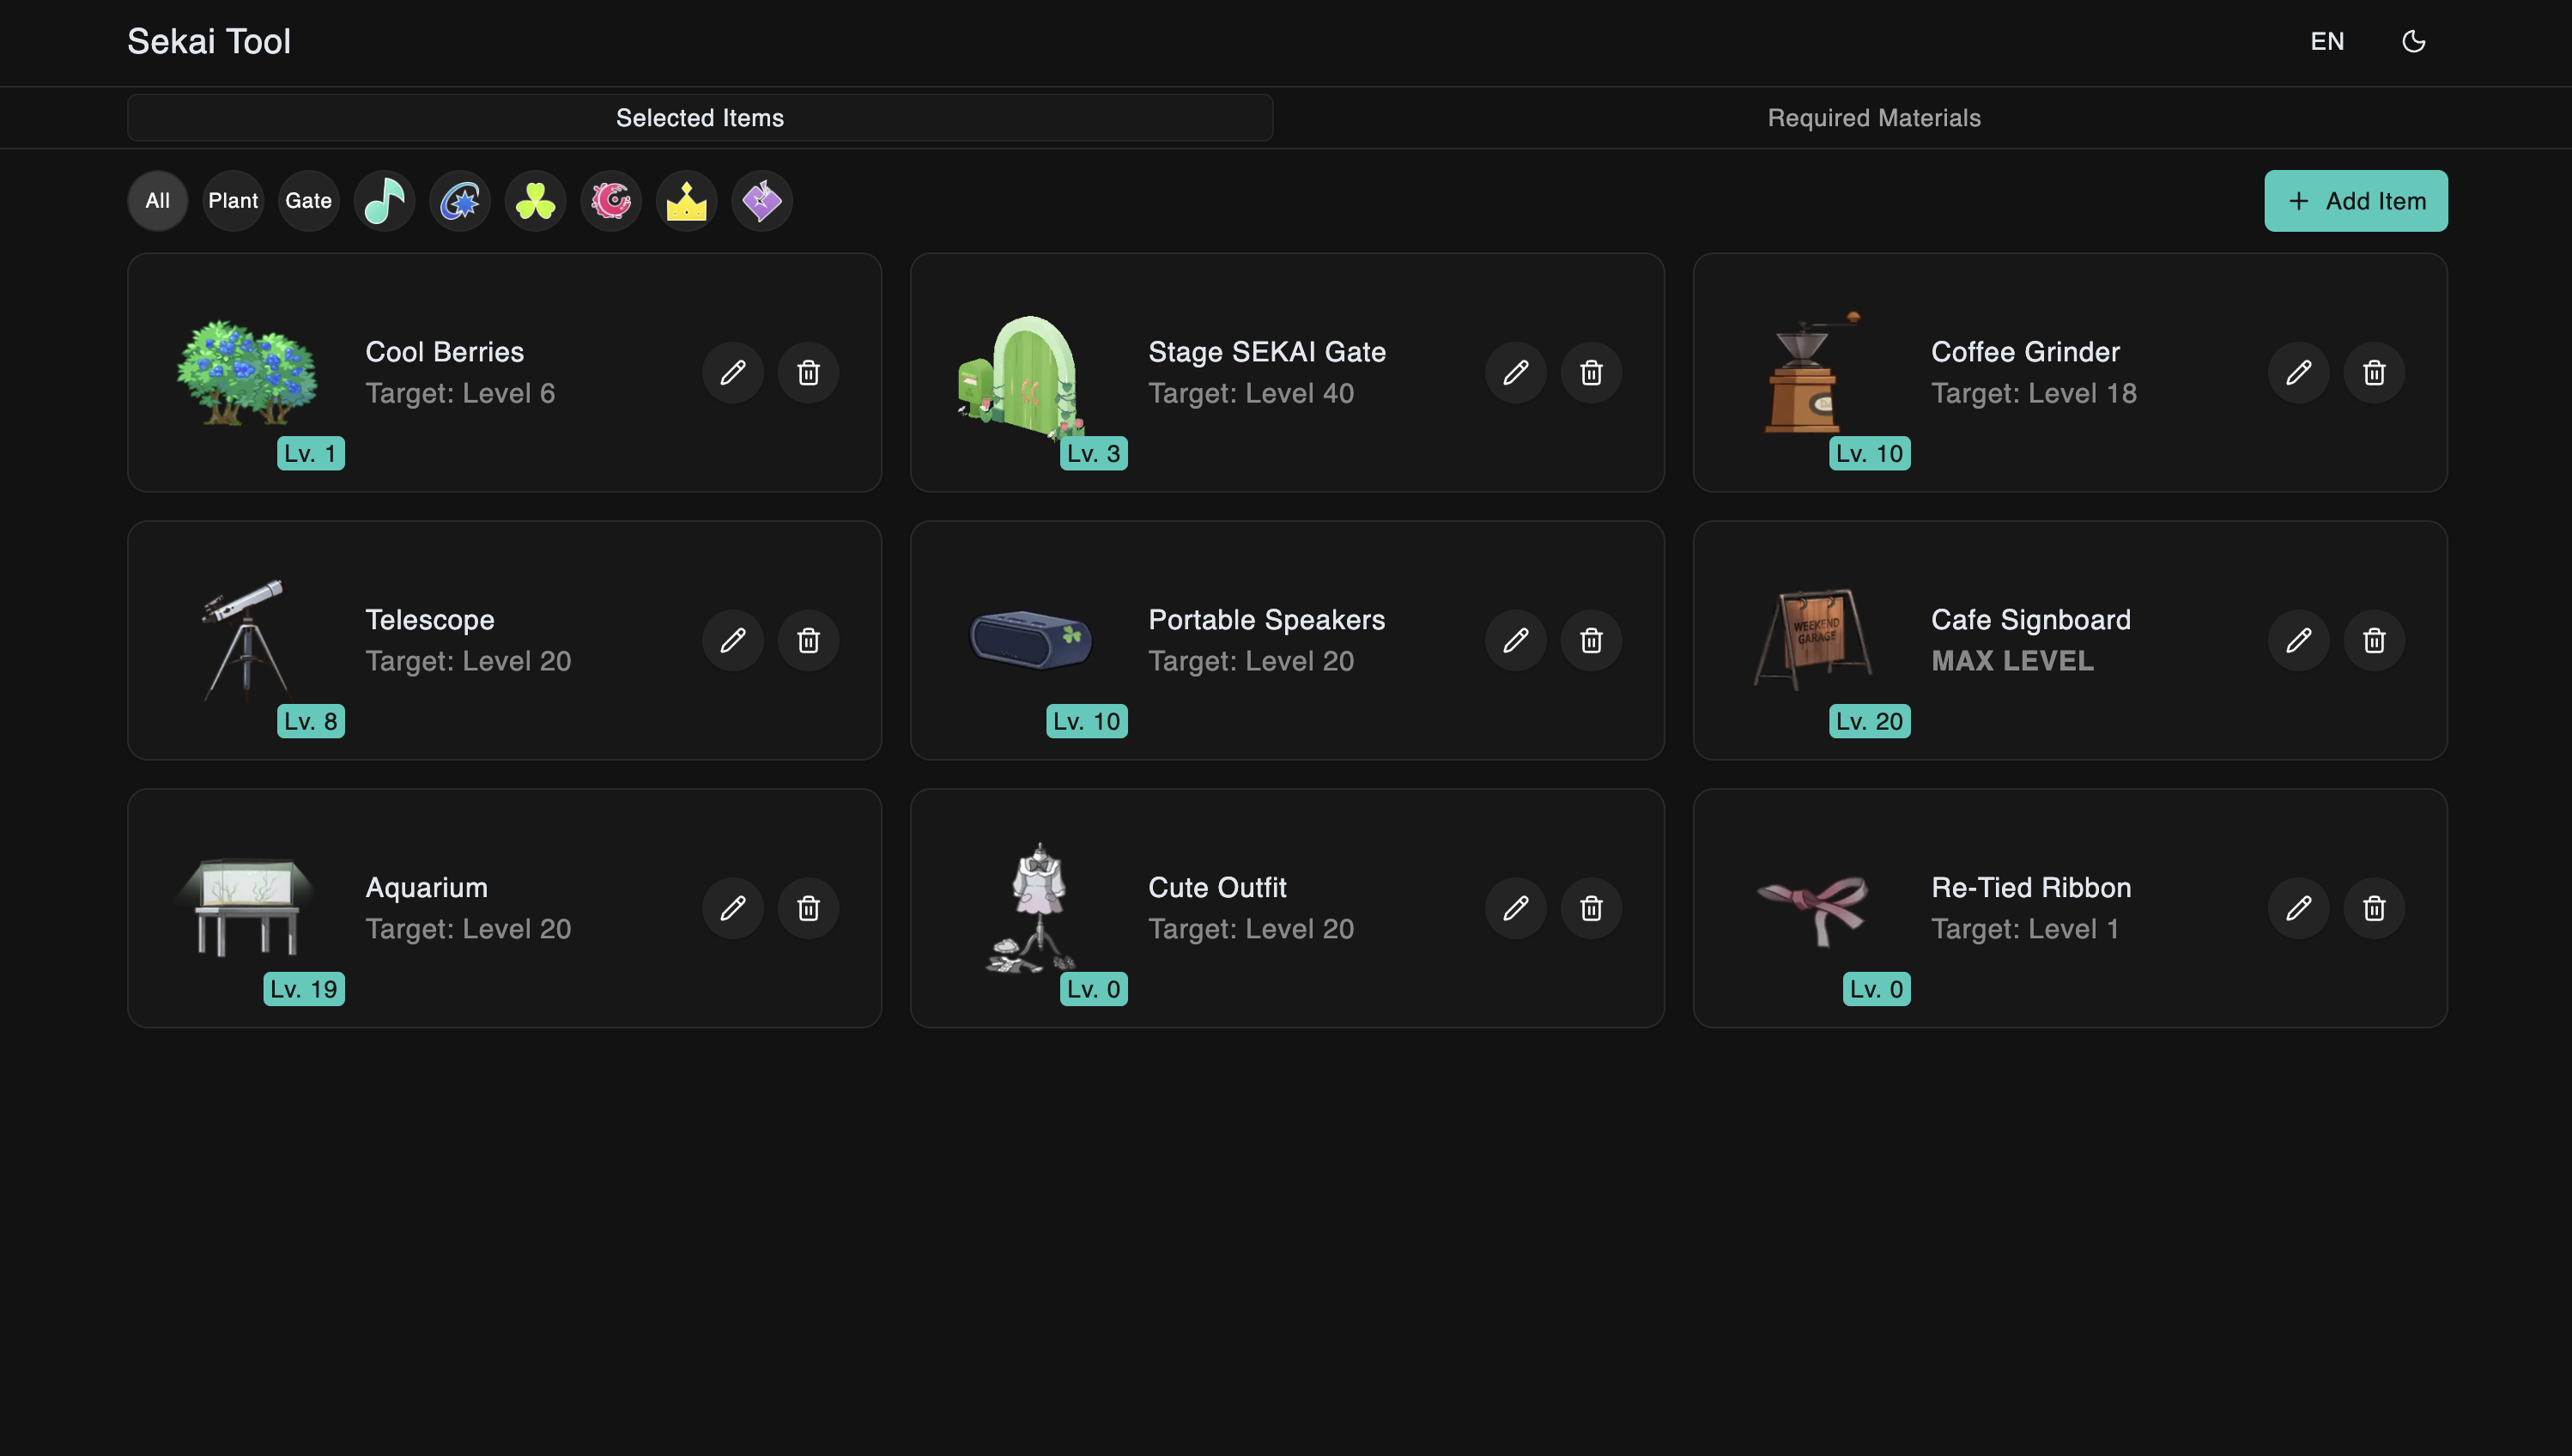
Task: Click the Re-Tied Ribbon name
Action: (x=2031, y=888)
